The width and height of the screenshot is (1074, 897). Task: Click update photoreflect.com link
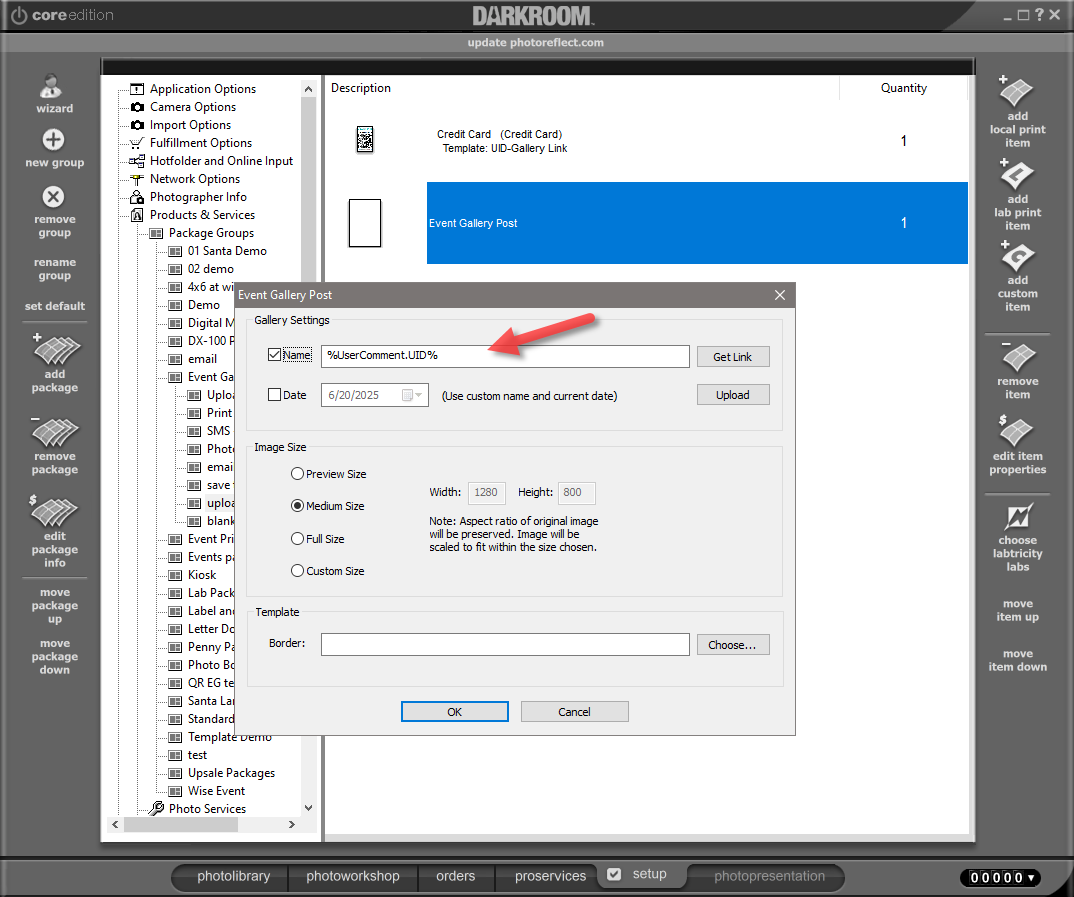(536, 42)
